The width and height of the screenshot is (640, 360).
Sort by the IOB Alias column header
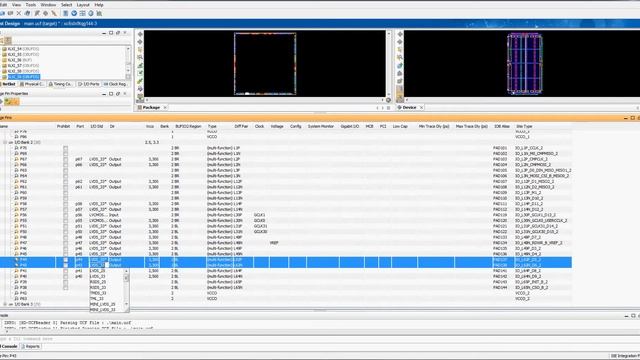point(502,127)
